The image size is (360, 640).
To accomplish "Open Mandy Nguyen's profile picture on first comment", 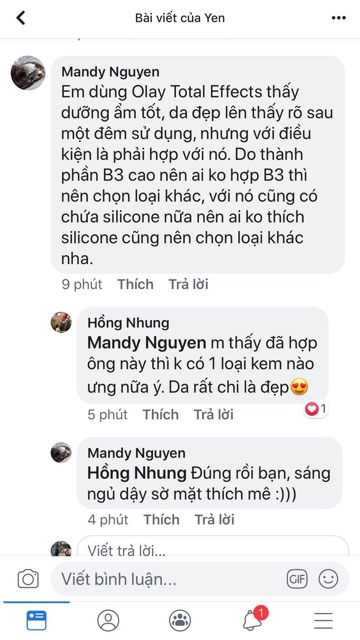I will click(28, 73).
